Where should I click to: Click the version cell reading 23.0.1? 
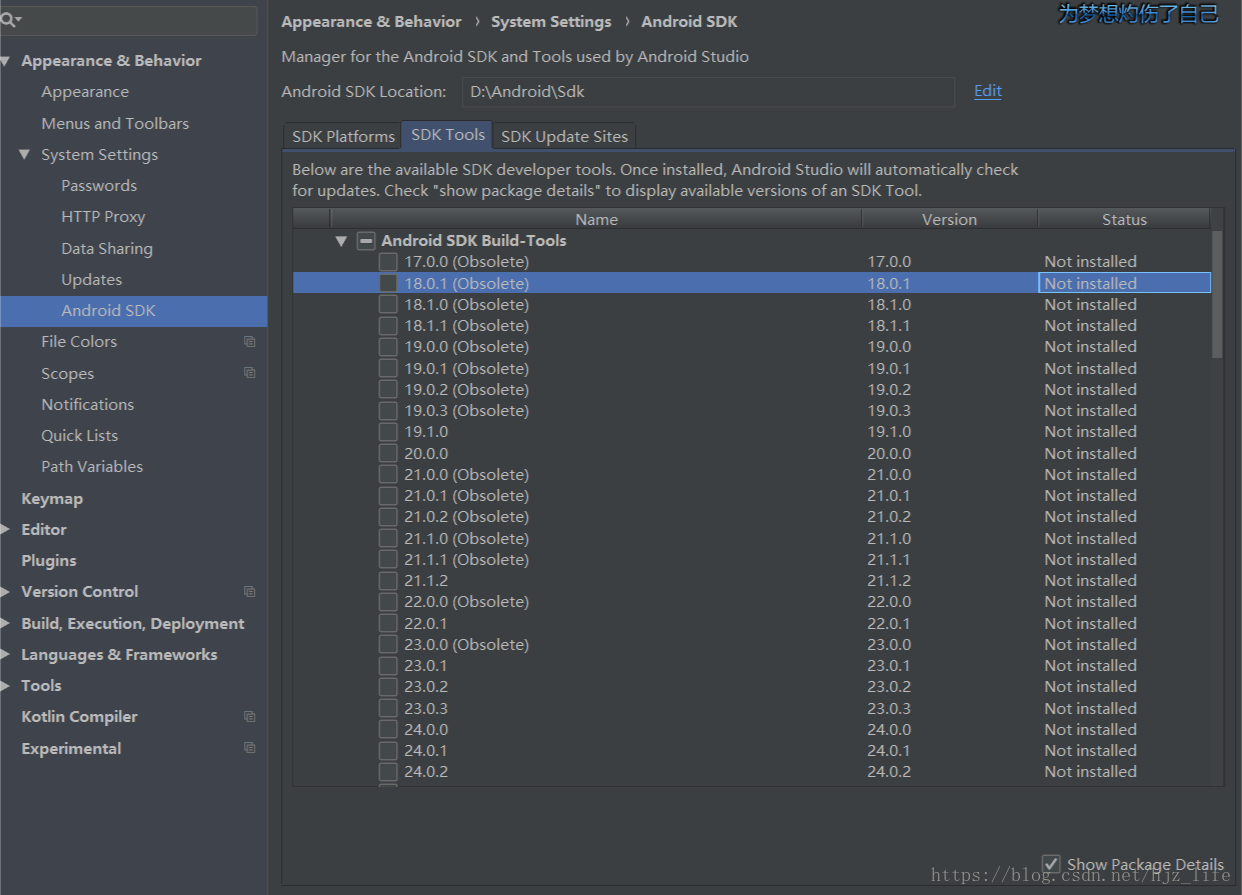(x=889, y=666)
